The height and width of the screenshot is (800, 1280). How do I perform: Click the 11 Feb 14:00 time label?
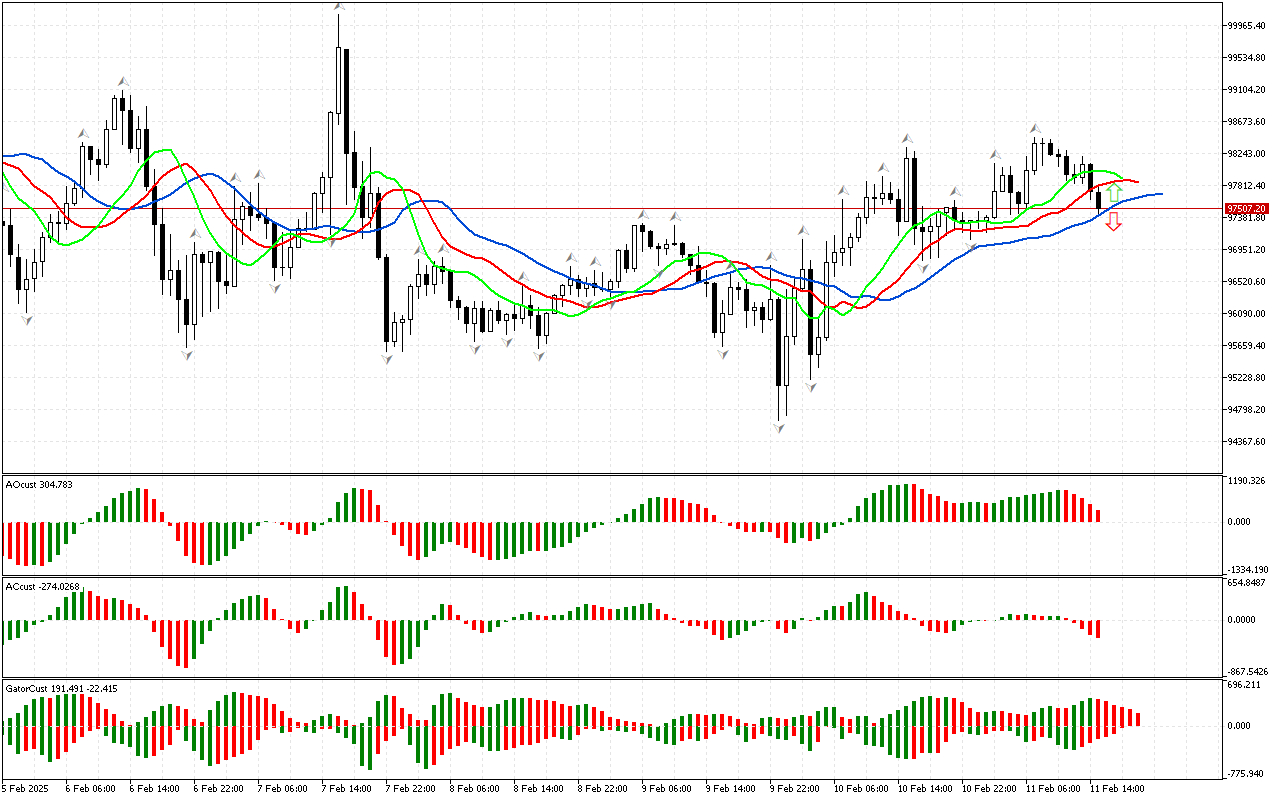(1117, 789)
